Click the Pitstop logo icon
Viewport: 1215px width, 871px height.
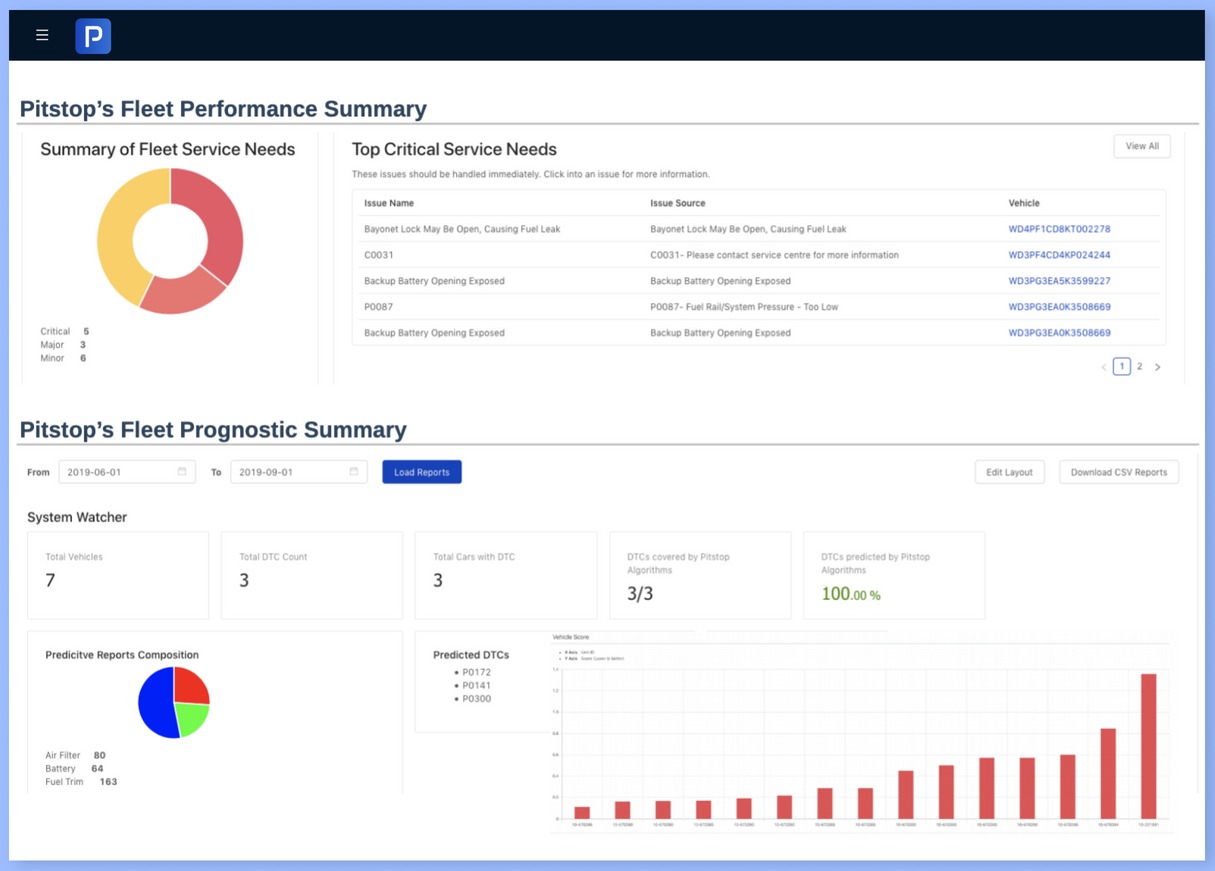[x=93, y=36]
